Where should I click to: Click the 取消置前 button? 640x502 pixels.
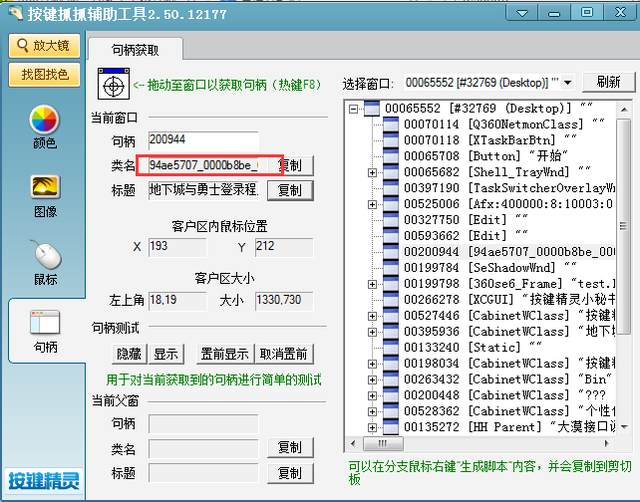[284, 354]
